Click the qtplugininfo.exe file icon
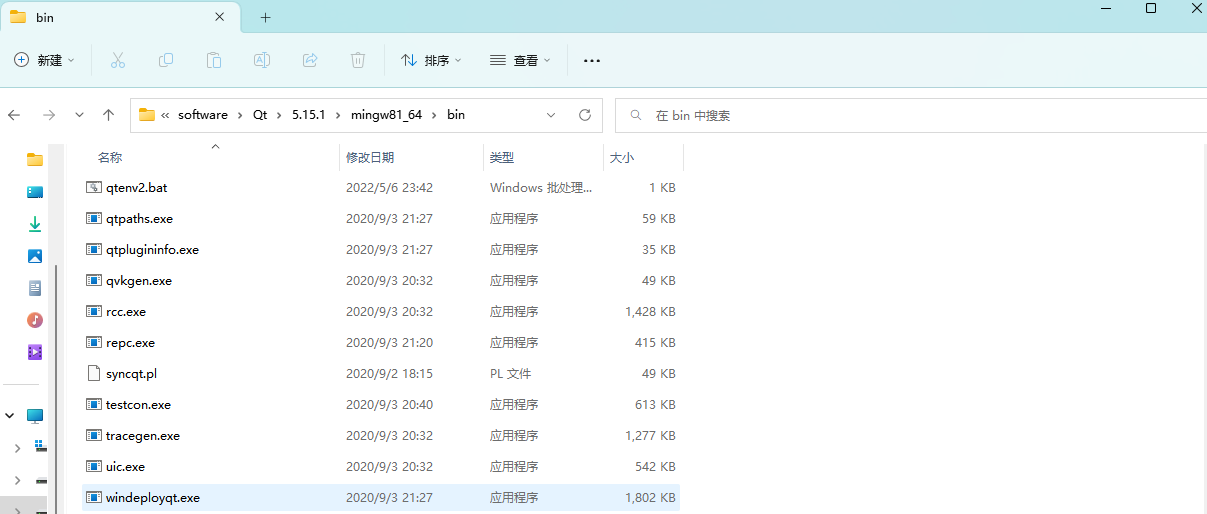Screen dimensions: 1207x514 click(x=94, y=249)
